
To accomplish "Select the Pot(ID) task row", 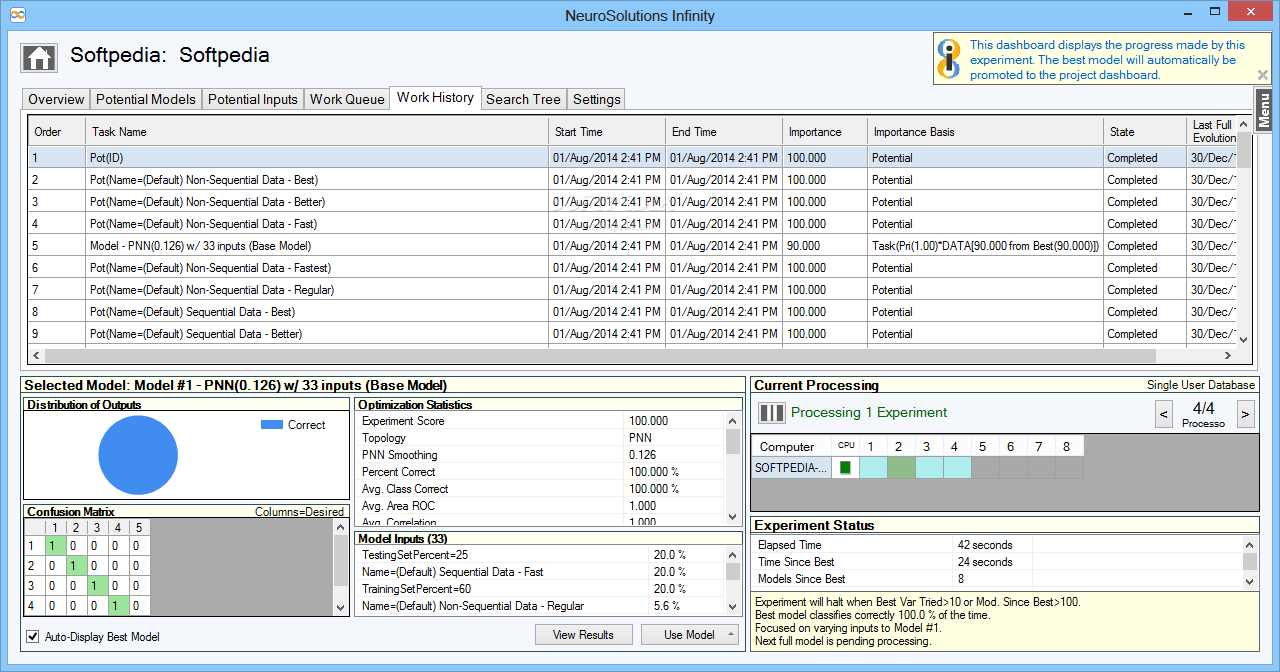I will [632, 158].
